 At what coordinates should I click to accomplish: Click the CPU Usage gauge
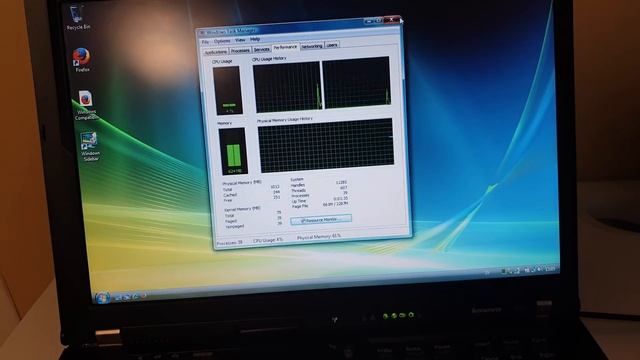point(228,90)
